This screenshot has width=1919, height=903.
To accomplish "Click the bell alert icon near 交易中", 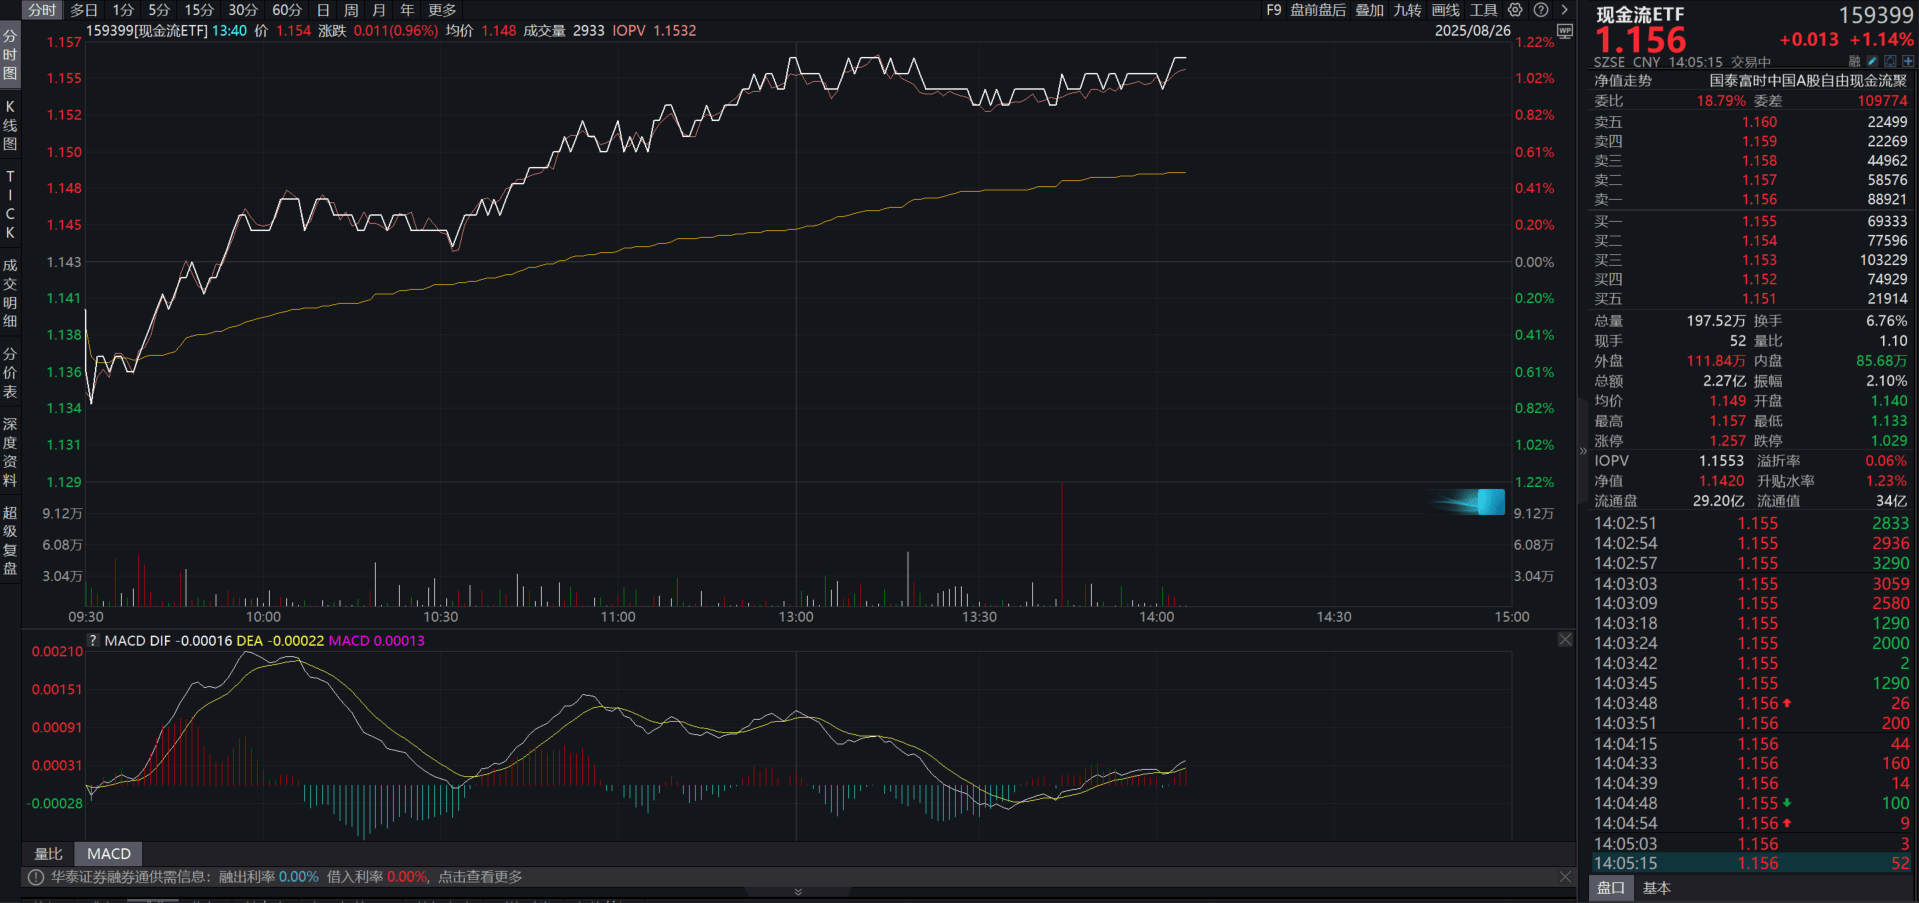I will (x=1891, y=61).
